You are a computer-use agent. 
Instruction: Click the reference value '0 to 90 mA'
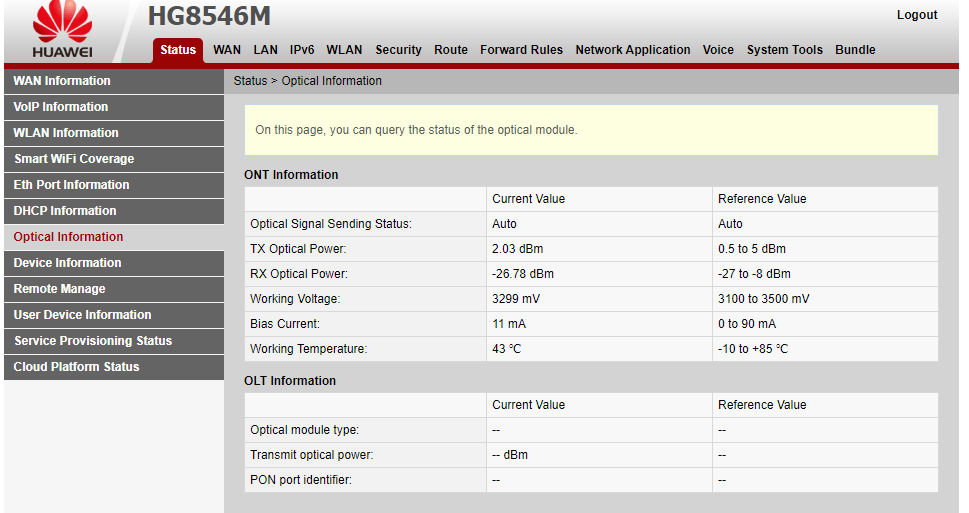click(747, 324)
